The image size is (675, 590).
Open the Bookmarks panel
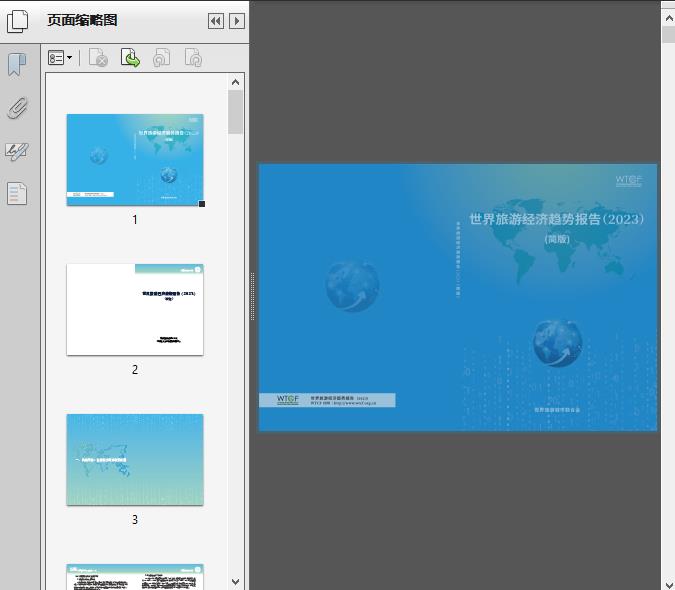click(17, 64)
